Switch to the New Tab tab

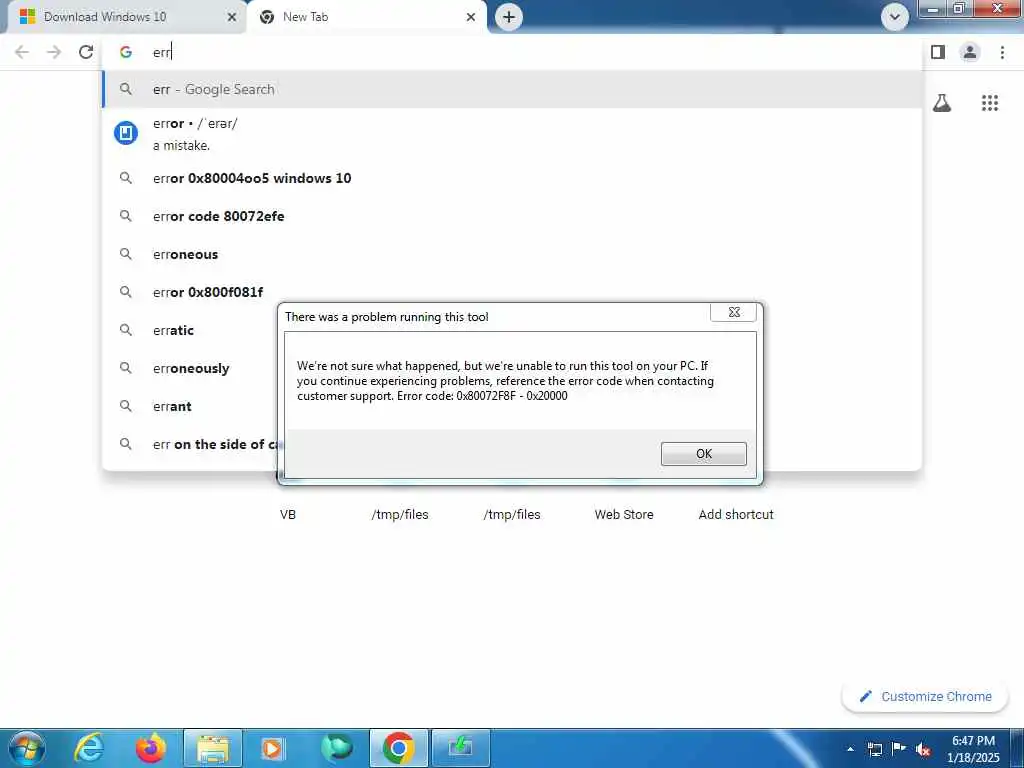click(x=366, y=17)
